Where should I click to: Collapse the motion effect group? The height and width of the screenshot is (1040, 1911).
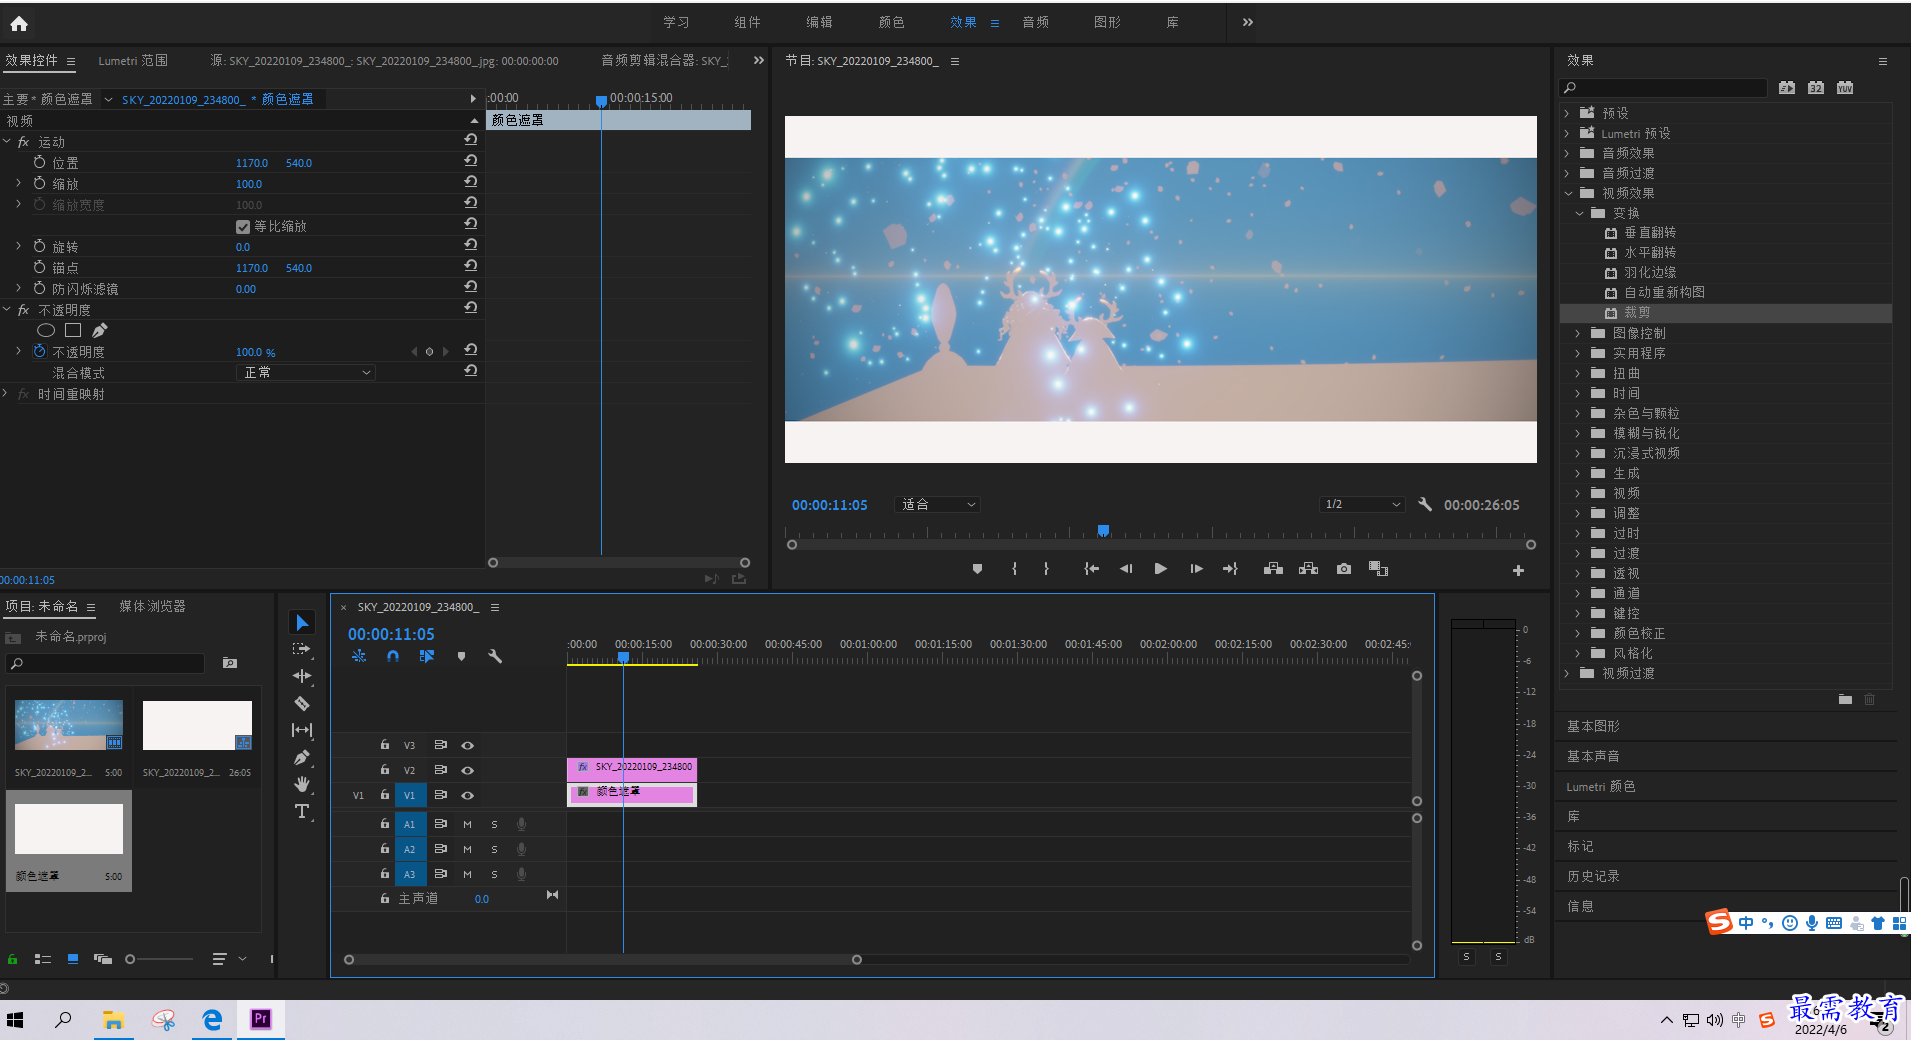click(x=7, y=142)
